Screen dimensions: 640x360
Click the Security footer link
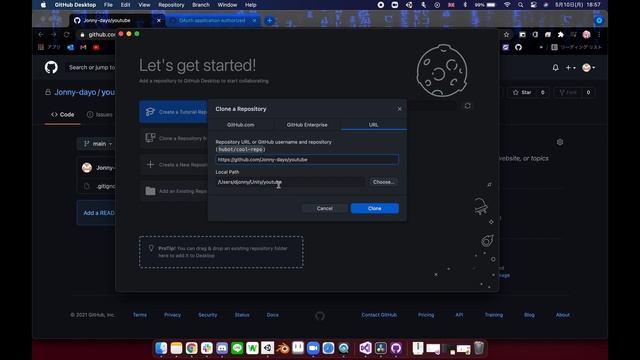coord(207,315)
